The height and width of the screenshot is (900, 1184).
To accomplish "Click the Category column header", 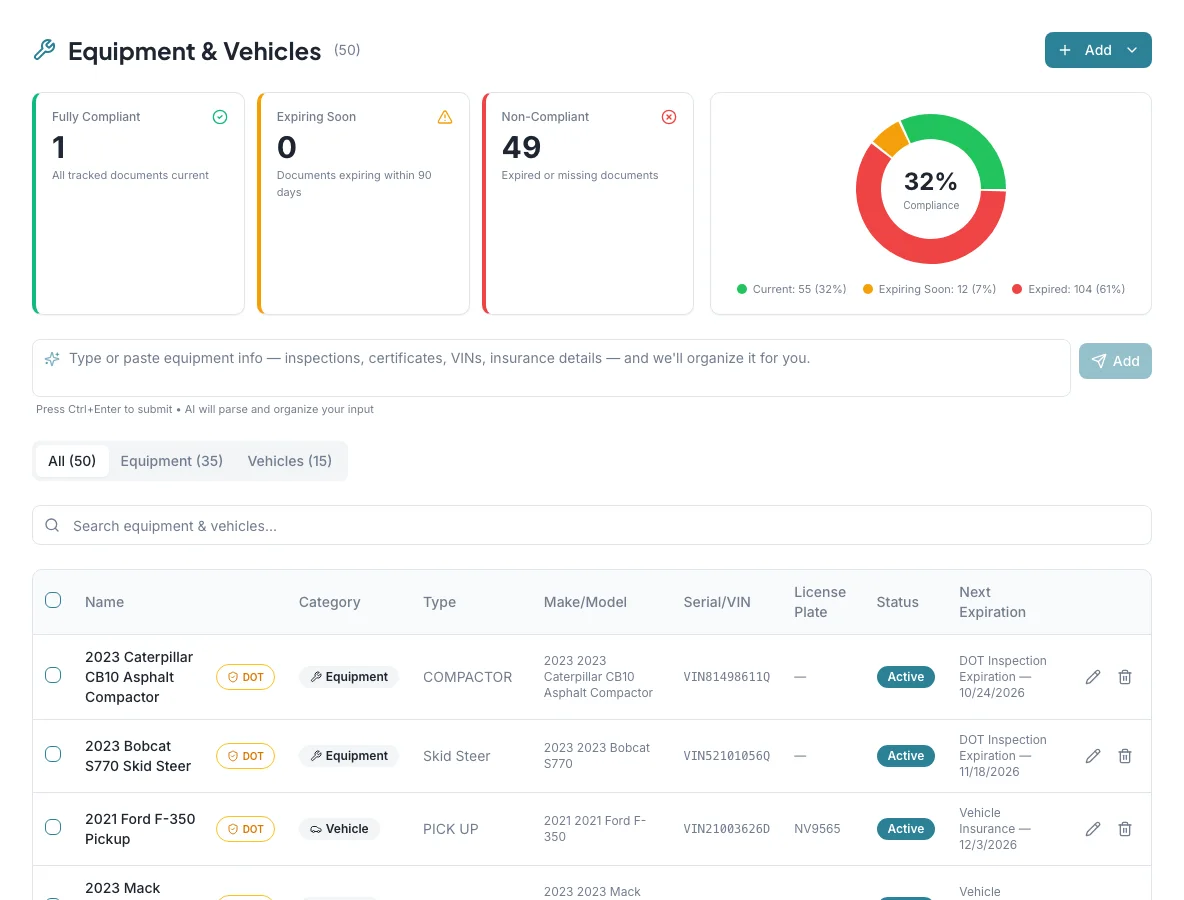I will click(x=329, y=602).
